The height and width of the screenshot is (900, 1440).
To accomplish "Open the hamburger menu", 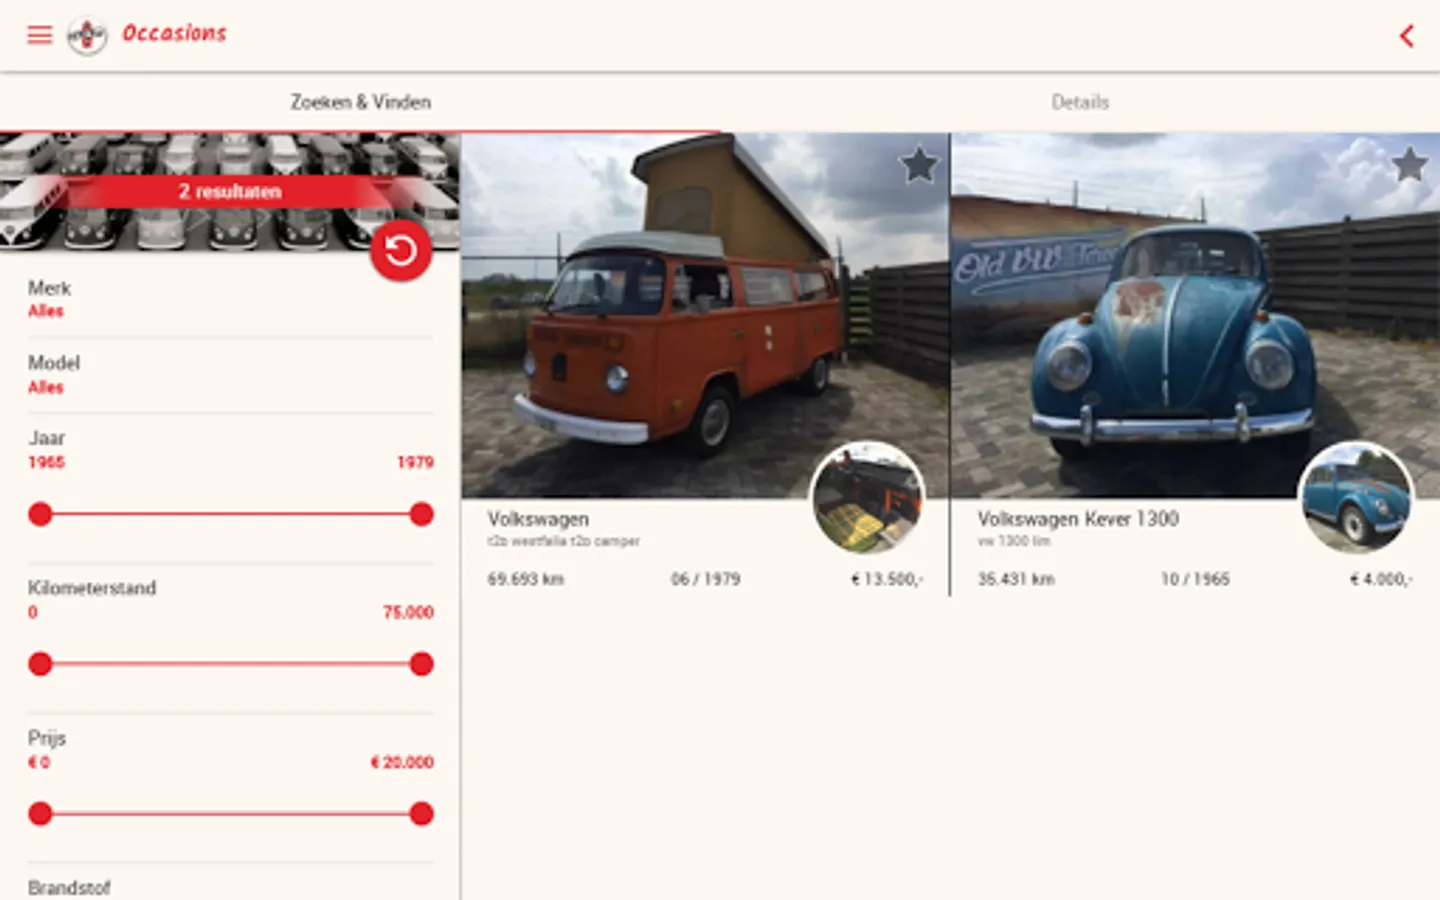I will [x=39, y=35].
